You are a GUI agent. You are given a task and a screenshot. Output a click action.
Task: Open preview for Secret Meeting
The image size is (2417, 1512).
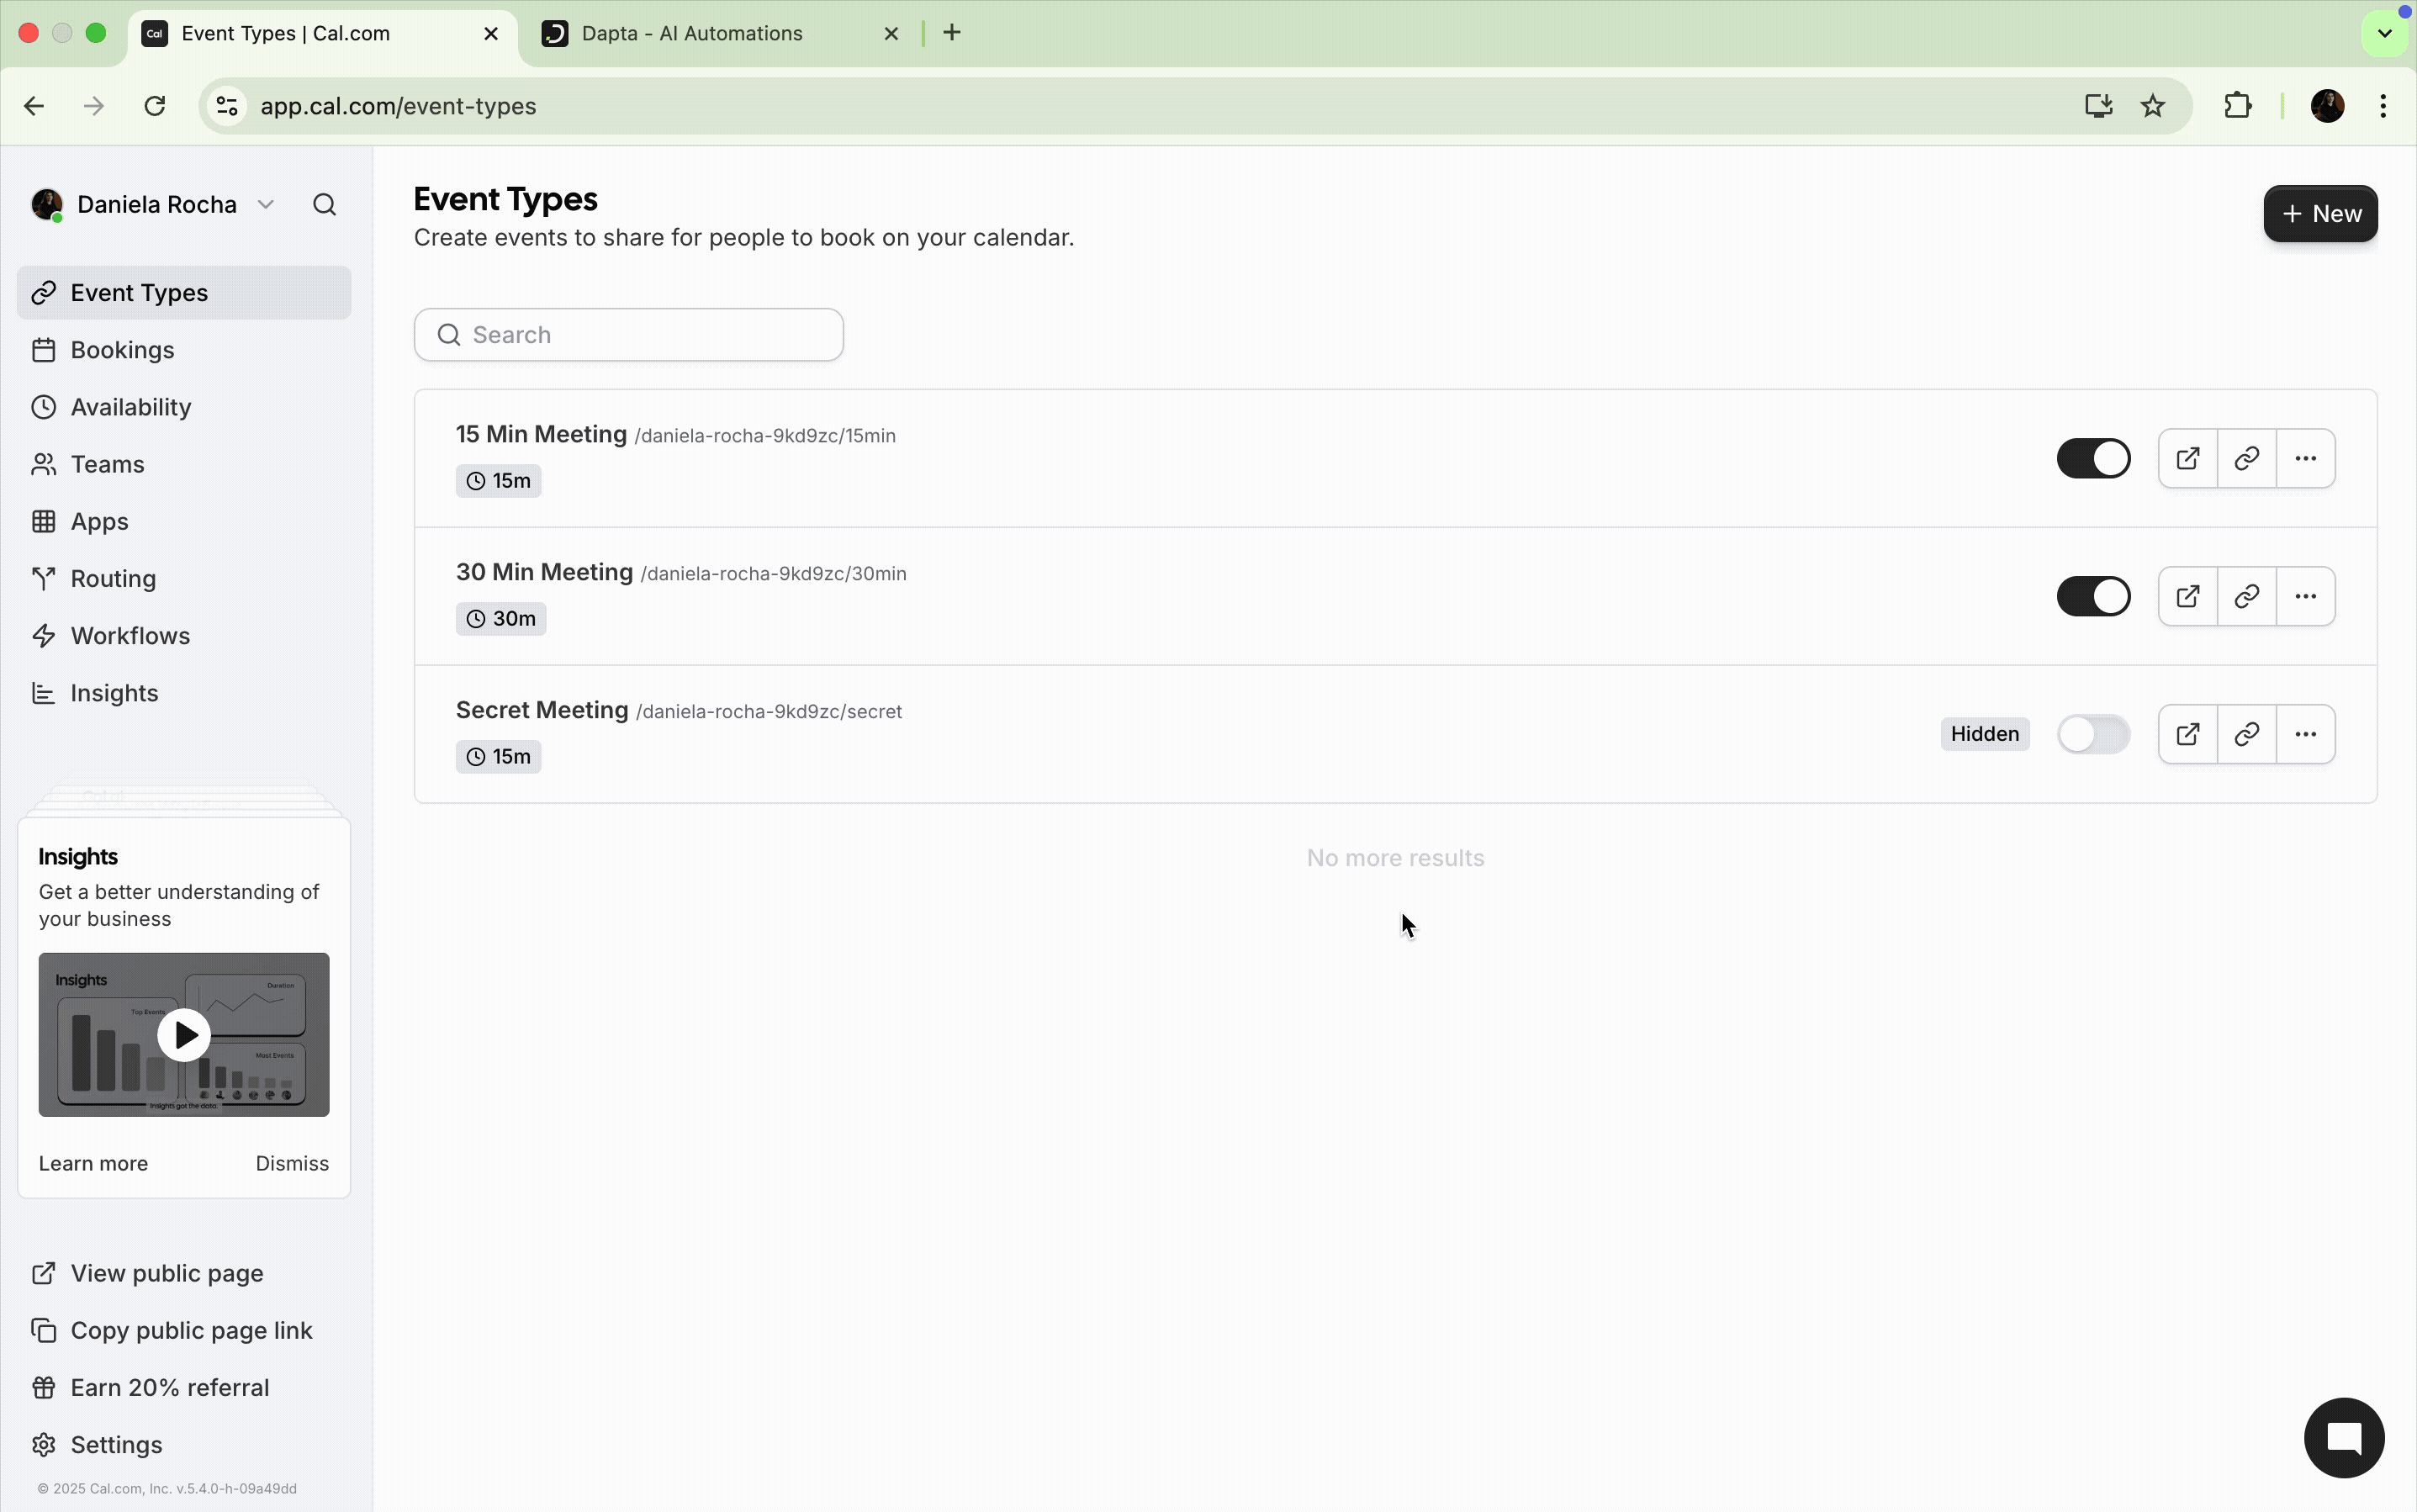(x=2187, y=735)
